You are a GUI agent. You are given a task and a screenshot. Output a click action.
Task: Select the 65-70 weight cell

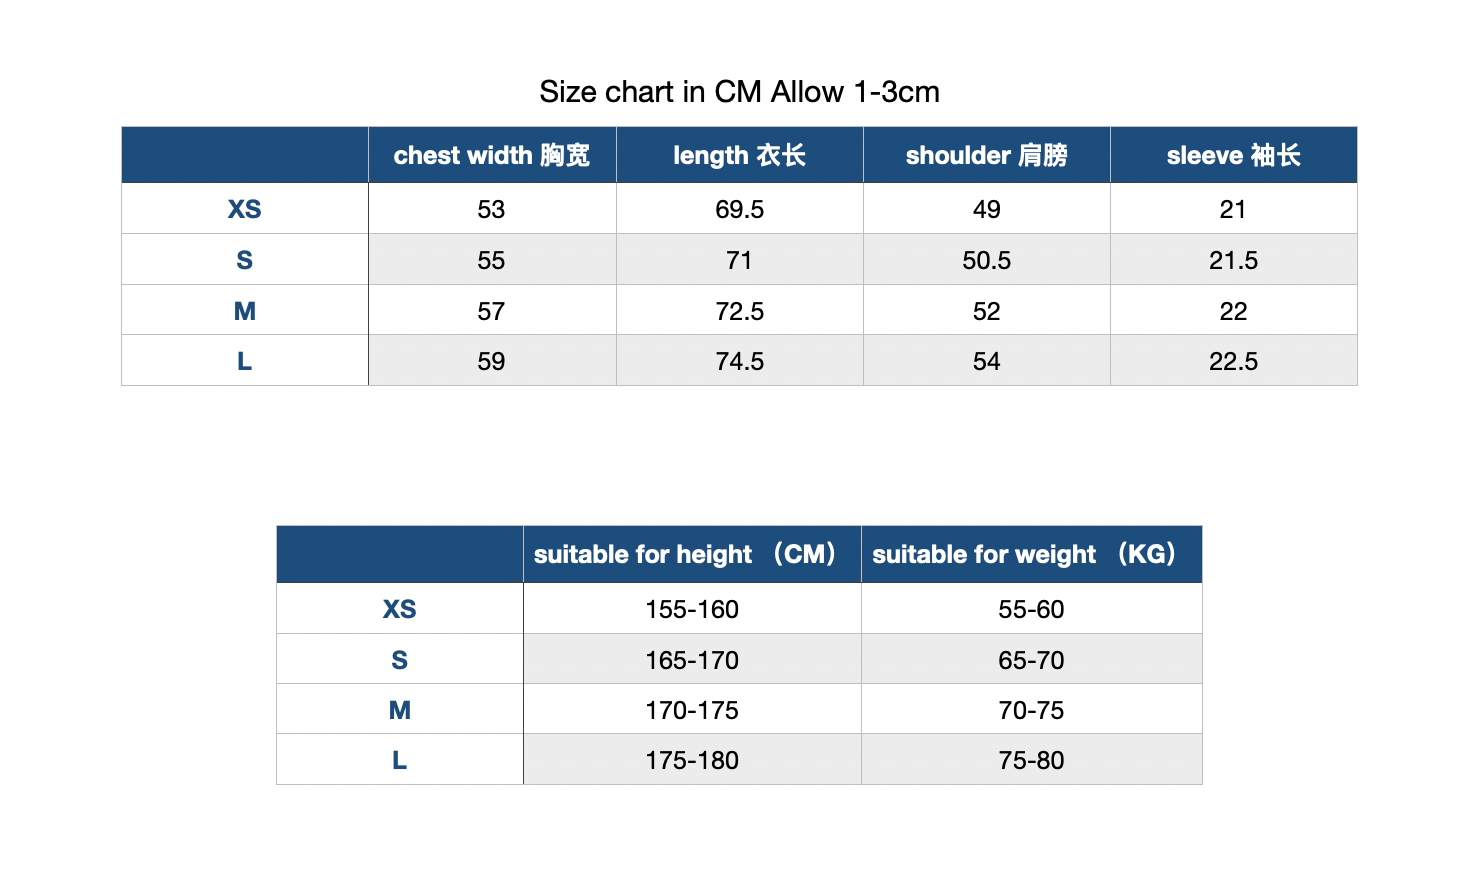[x=1030, y=660]
